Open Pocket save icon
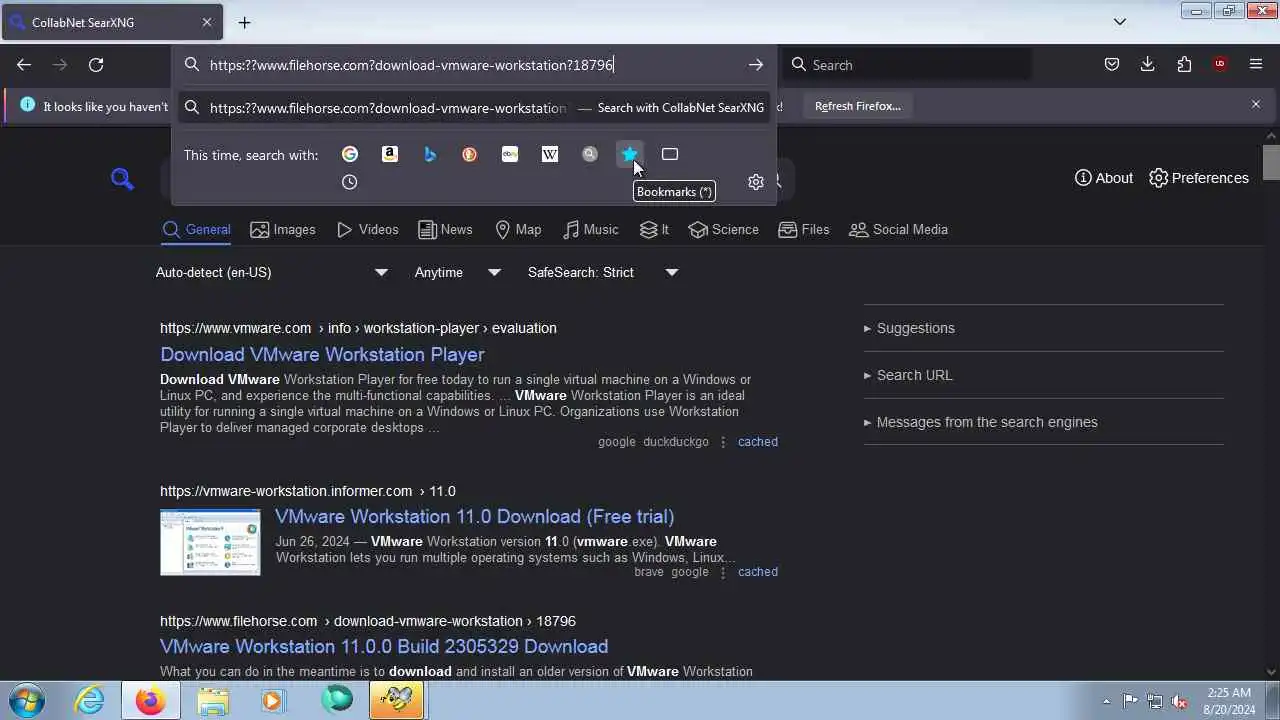1280x720 pixels. pyautogui.click(x=1112, y=65)
